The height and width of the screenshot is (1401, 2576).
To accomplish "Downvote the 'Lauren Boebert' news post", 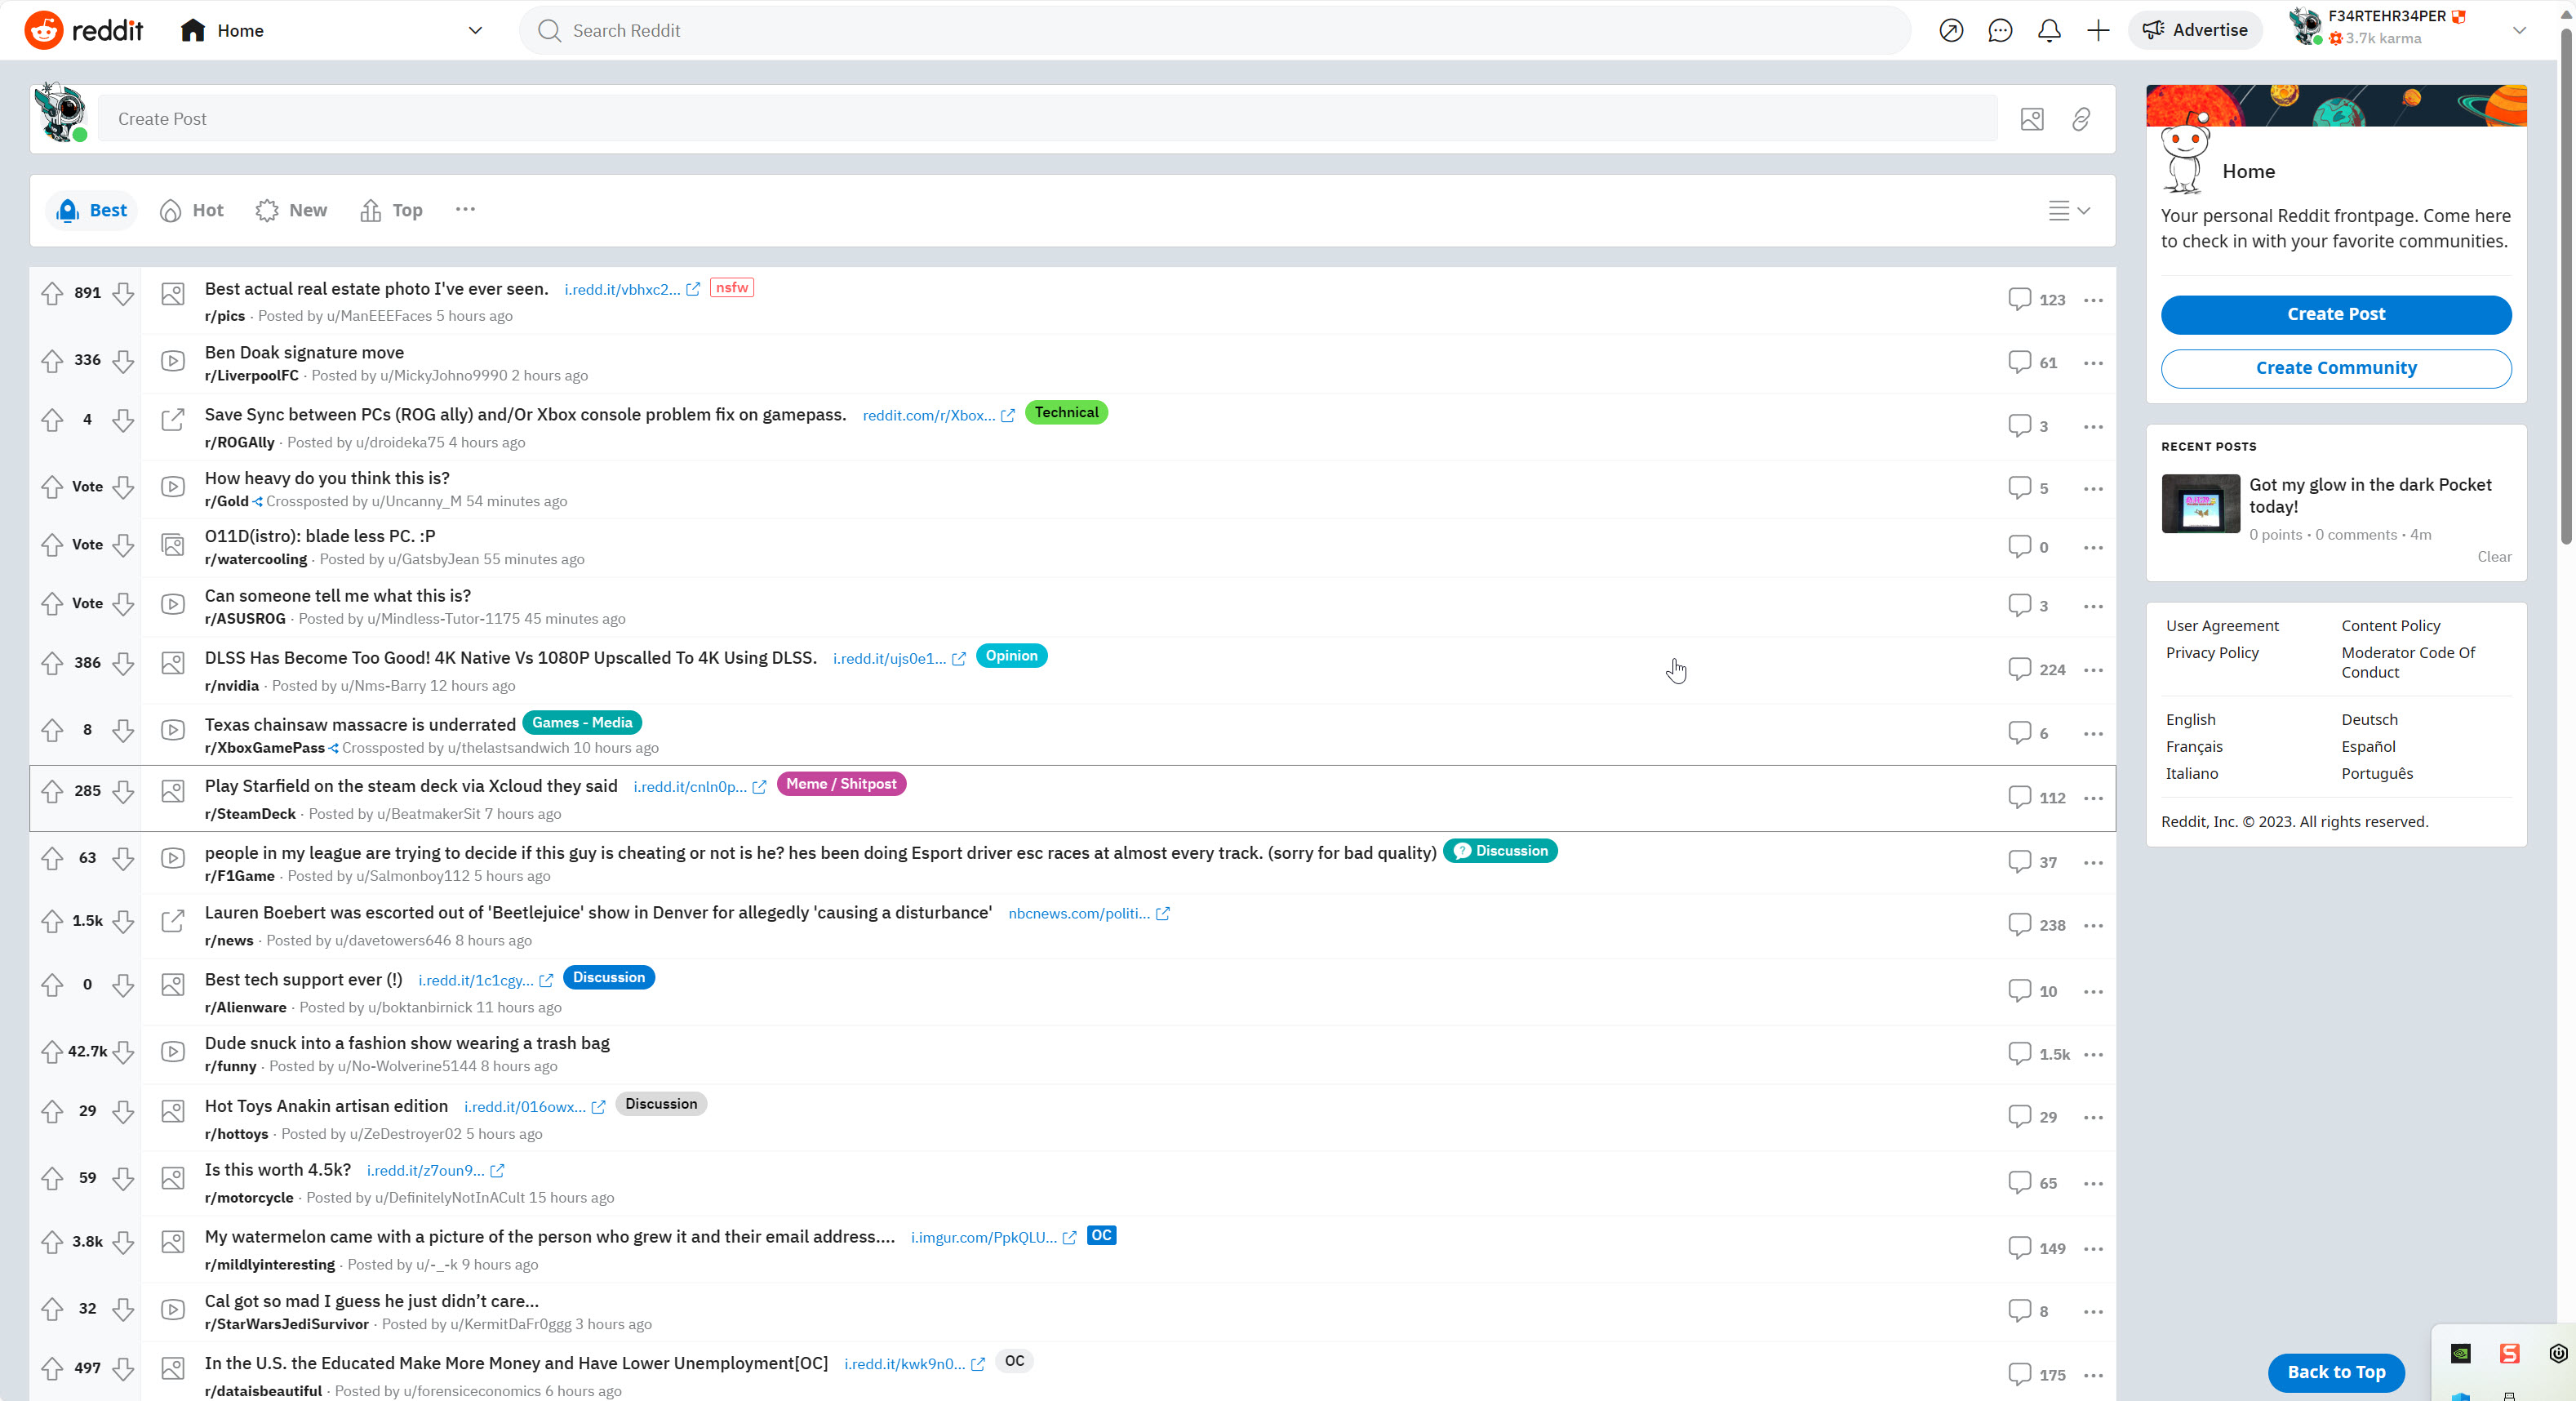I will click(x=123, y=921).
